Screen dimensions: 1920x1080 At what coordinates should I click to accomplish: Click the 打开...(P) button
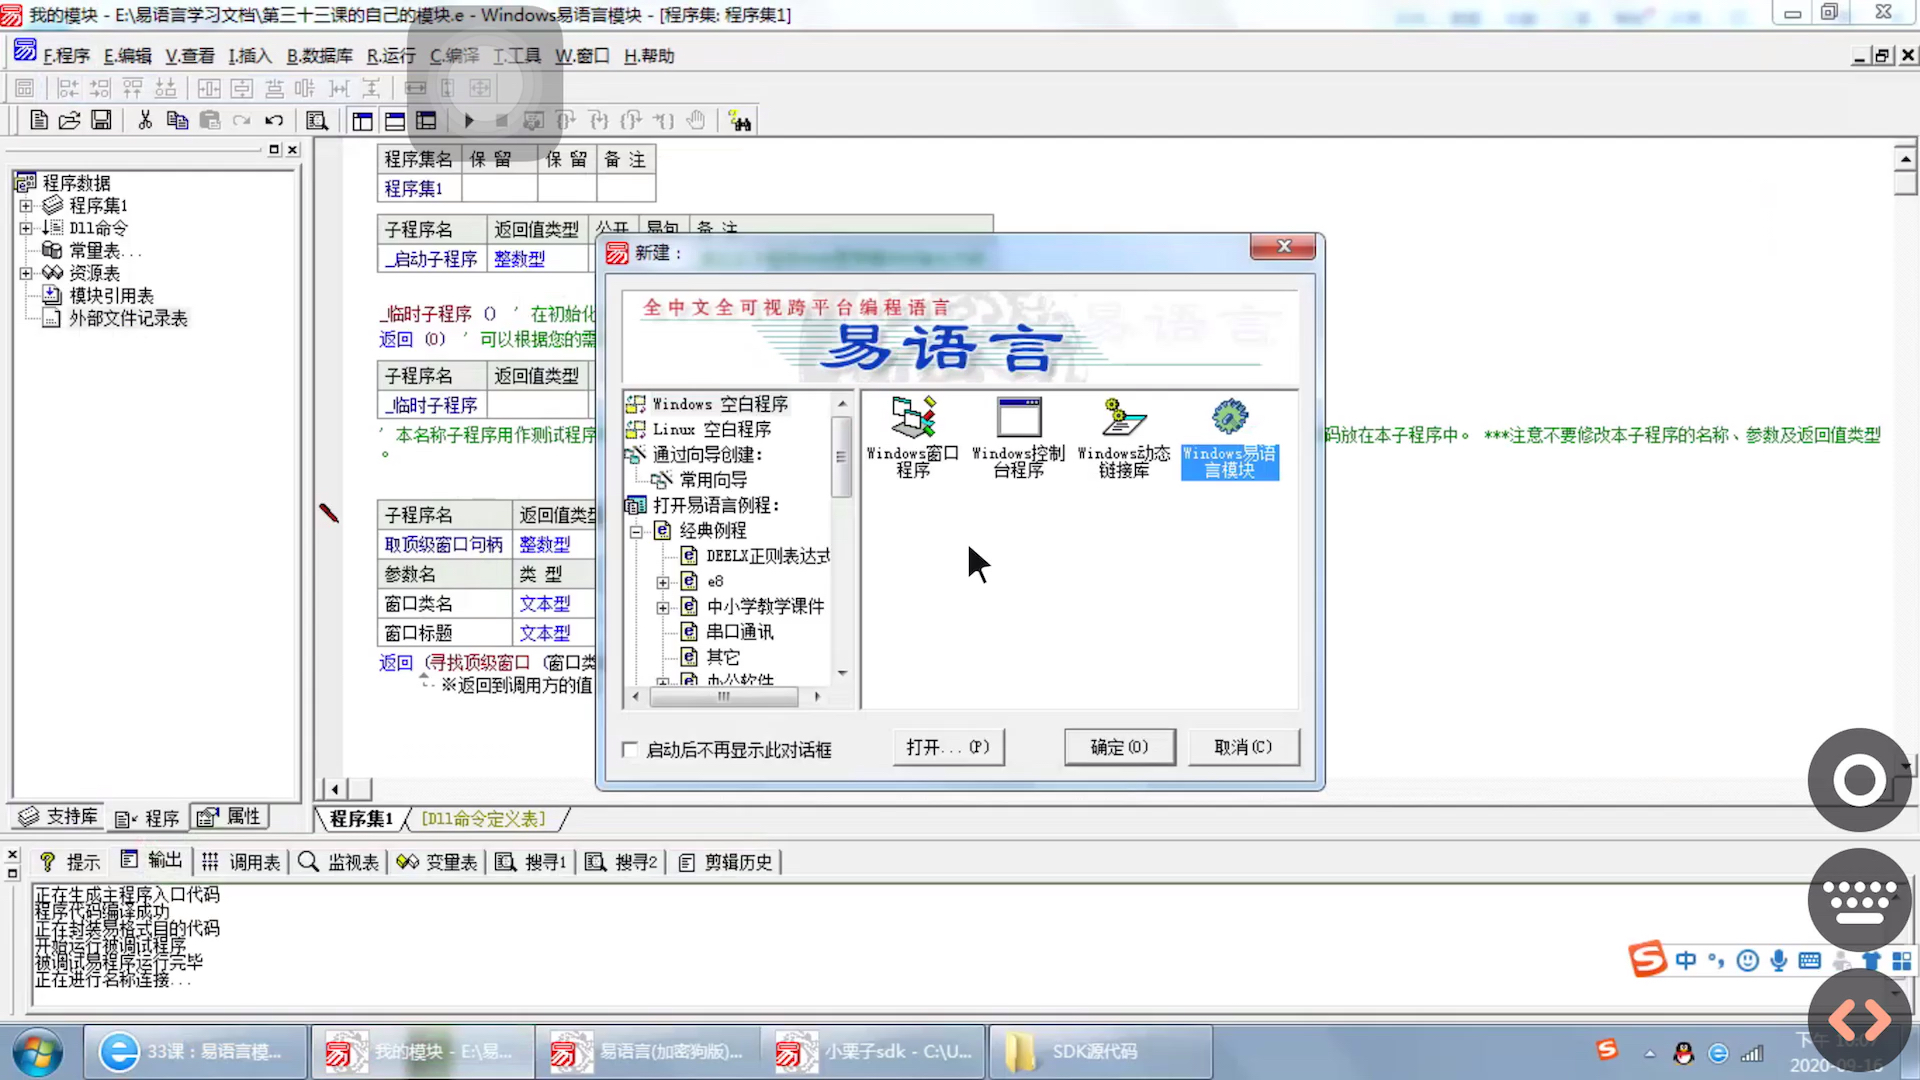coord(947,747)
